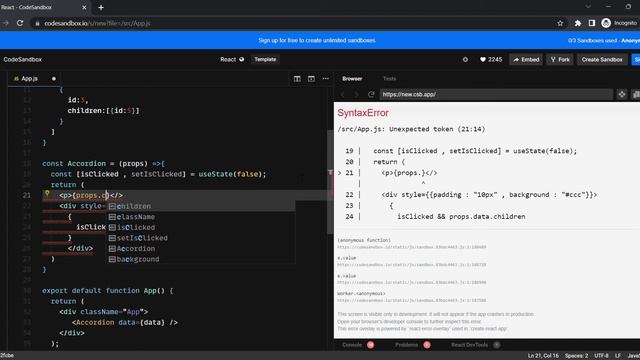Click the Console red count badge
This screenshot has width=640, height=360.
[x=371, y=345]
